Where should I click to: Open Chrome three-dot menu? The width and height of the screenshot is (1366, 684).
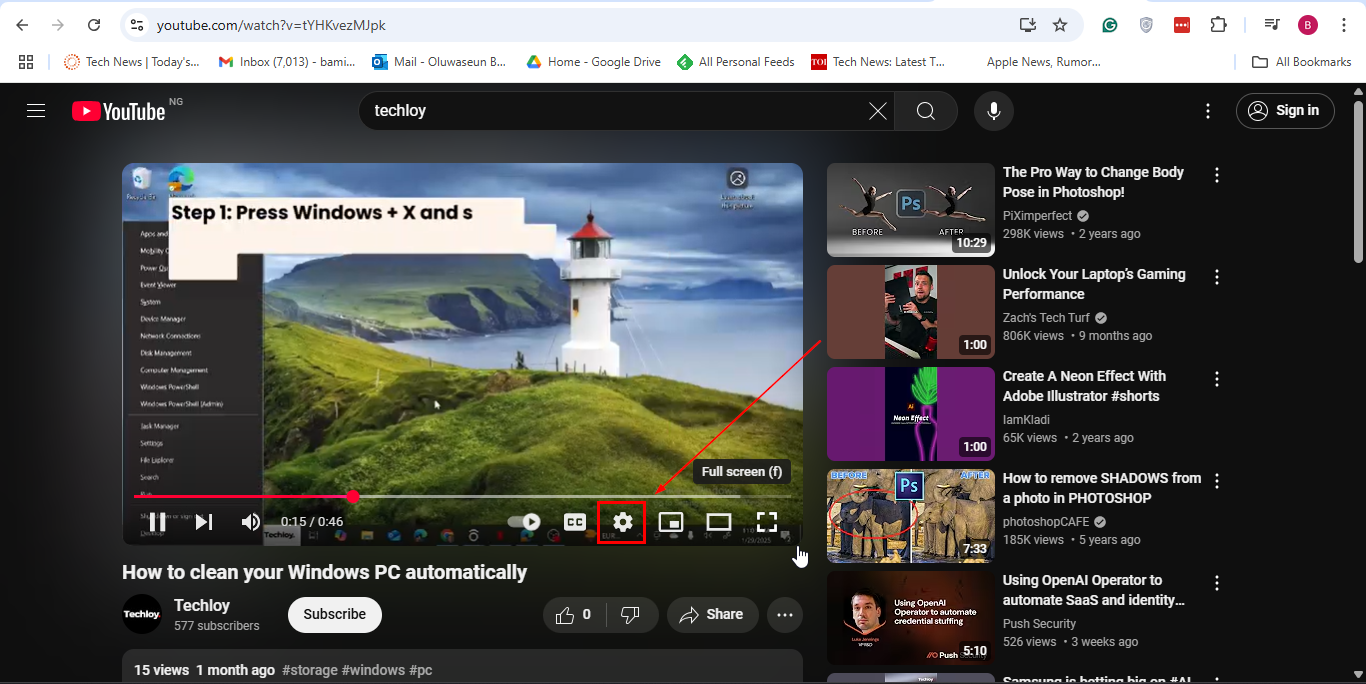click(x=1344, y=25)
